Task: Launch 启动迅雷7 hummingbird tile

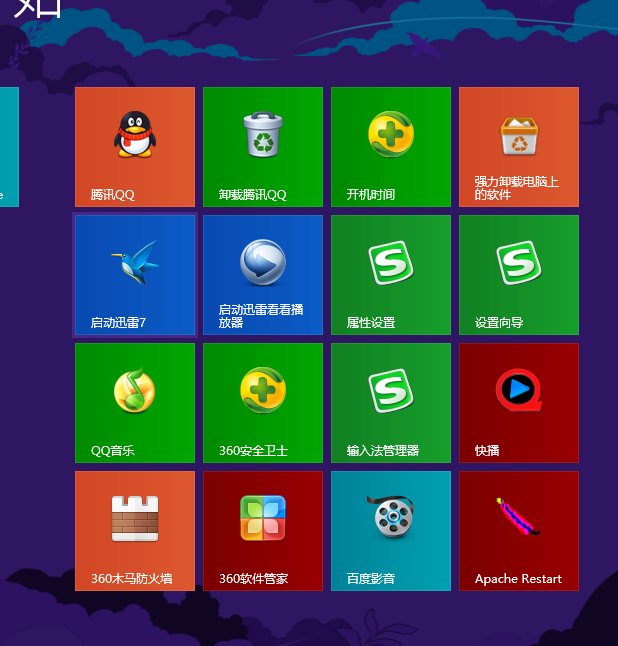Action: pyautogui.click(x=134, y=274)
